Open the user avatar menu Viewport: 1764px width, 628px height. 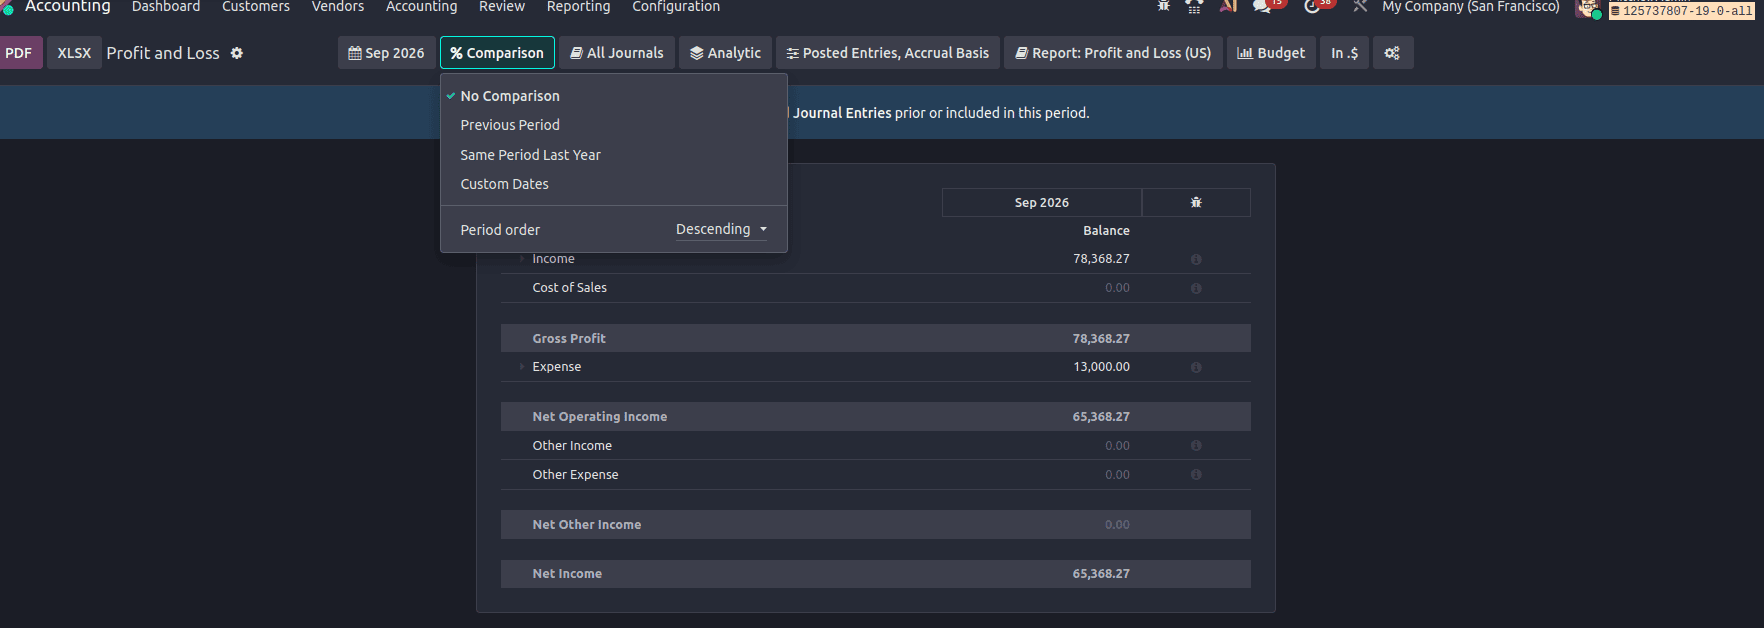point(1588,8)
